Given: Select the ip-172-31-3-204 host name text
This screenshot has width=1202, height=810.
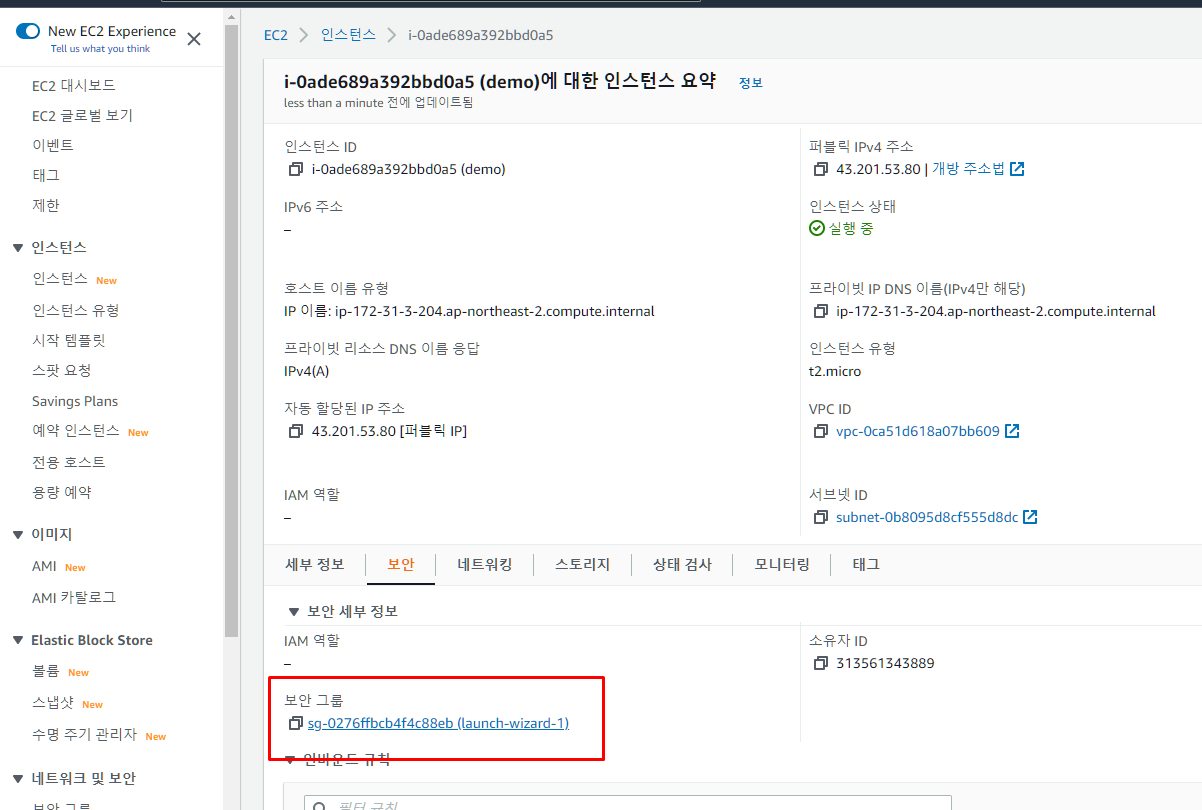Looking at the screenshot, I should [x=495, y=311].
